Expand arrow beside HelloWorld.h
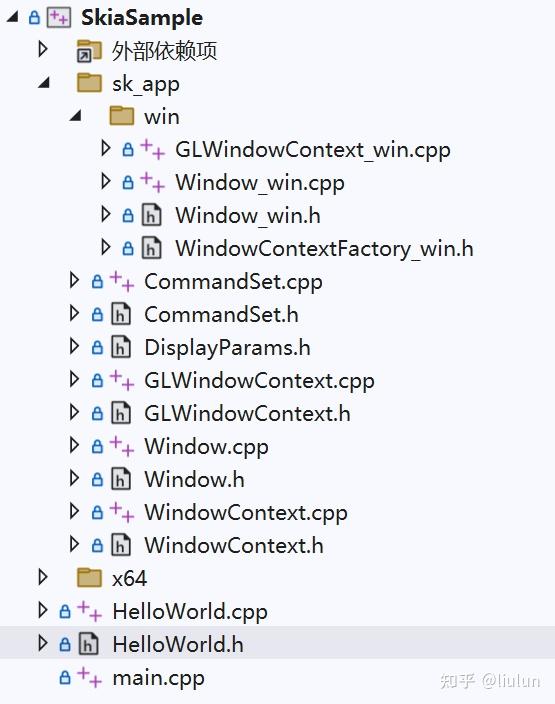 tap(43, 643)
